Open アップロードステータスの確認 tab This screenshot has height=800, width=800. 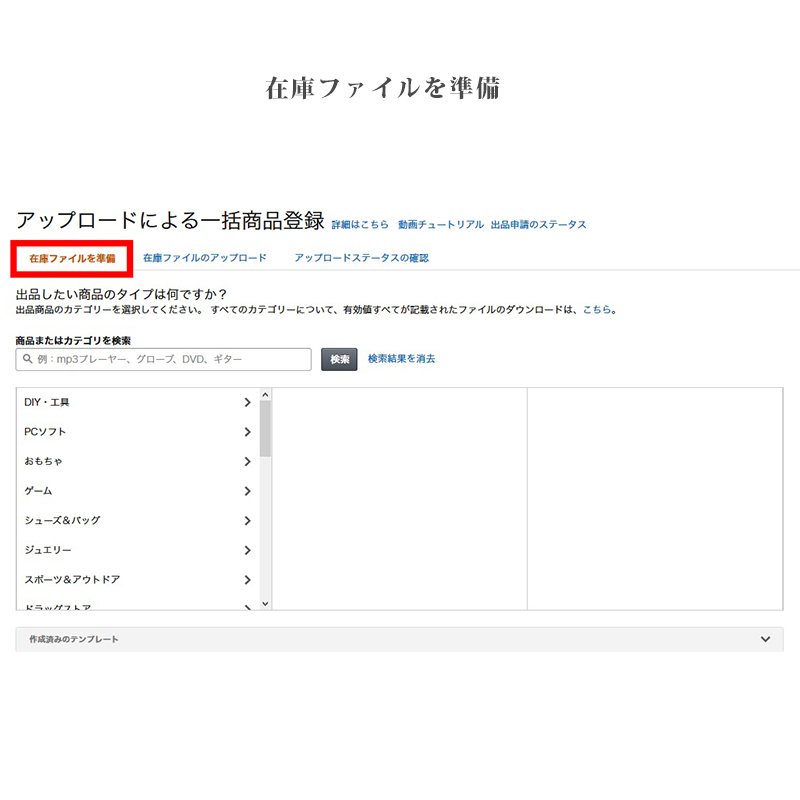point(361,258)
